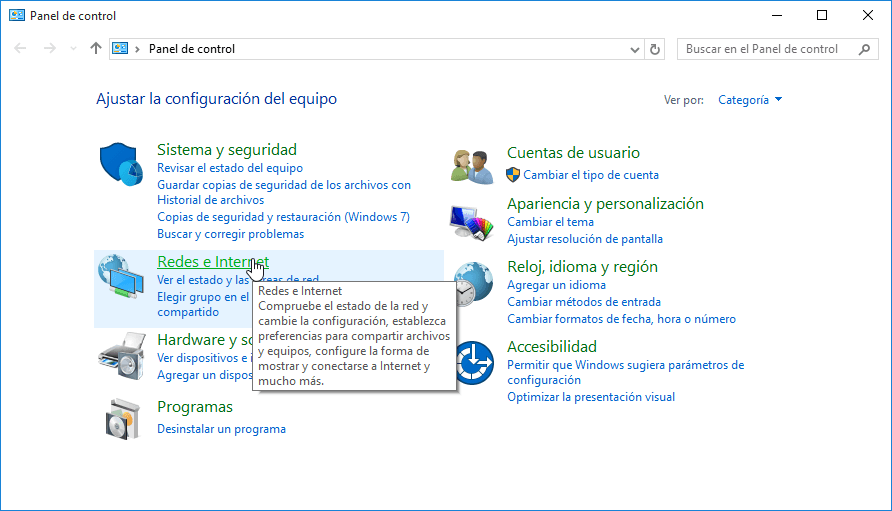The image size is (892, 511).
Task: Open the Programas category
Action: [195, 407]
